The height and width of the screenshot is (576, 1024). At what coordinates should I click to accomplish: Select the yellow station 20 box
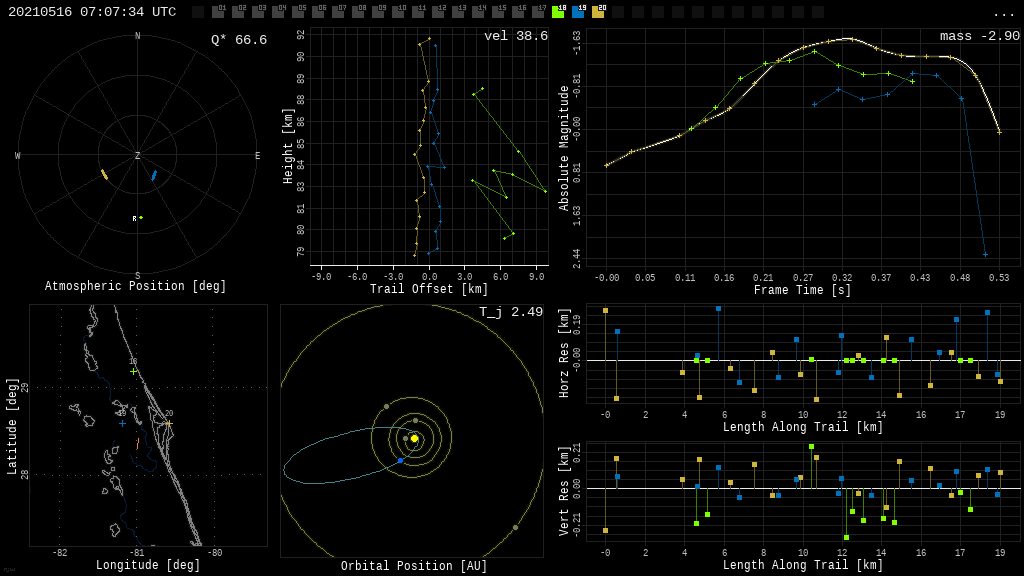click(598, 12)
